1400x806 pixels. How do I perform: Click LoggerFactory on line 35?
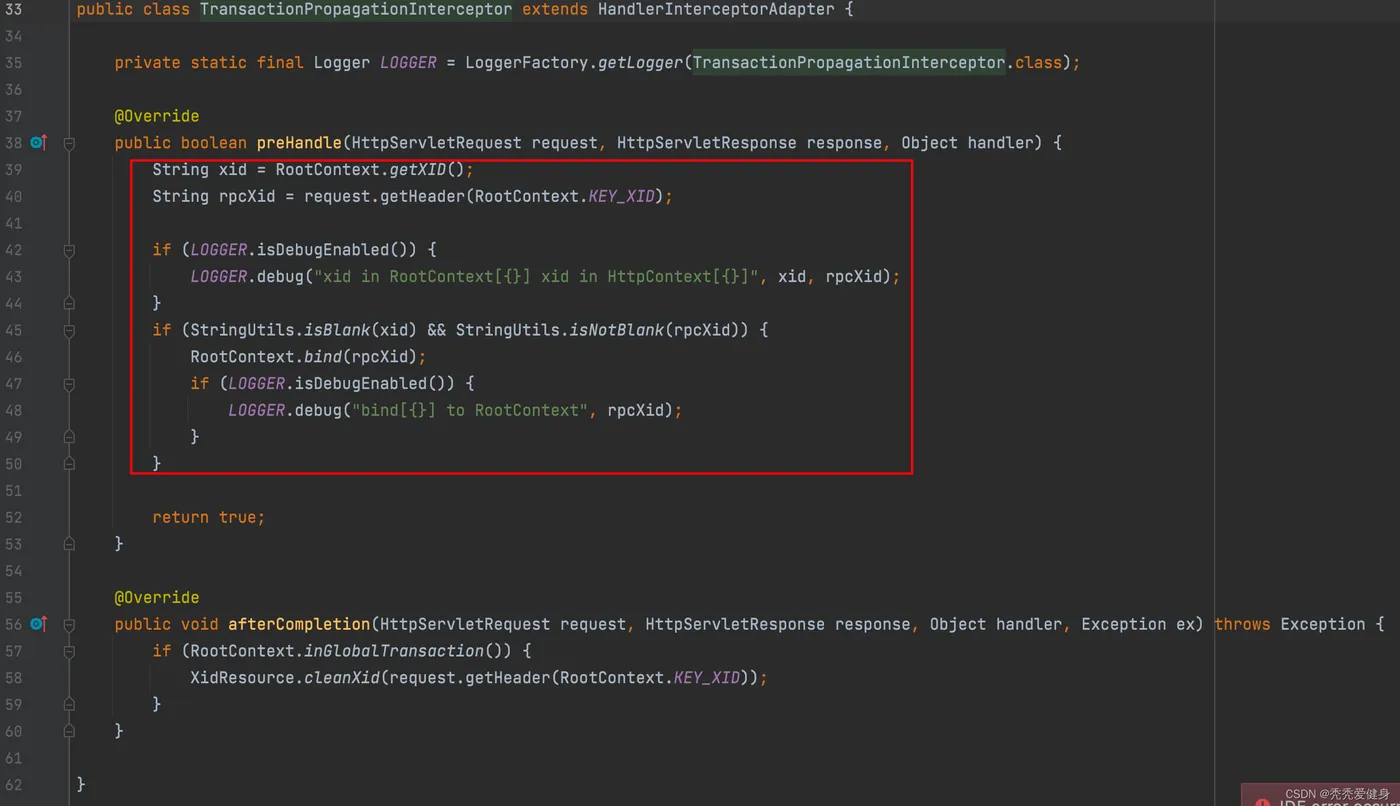pyautogui.click(x=526, y=62)
